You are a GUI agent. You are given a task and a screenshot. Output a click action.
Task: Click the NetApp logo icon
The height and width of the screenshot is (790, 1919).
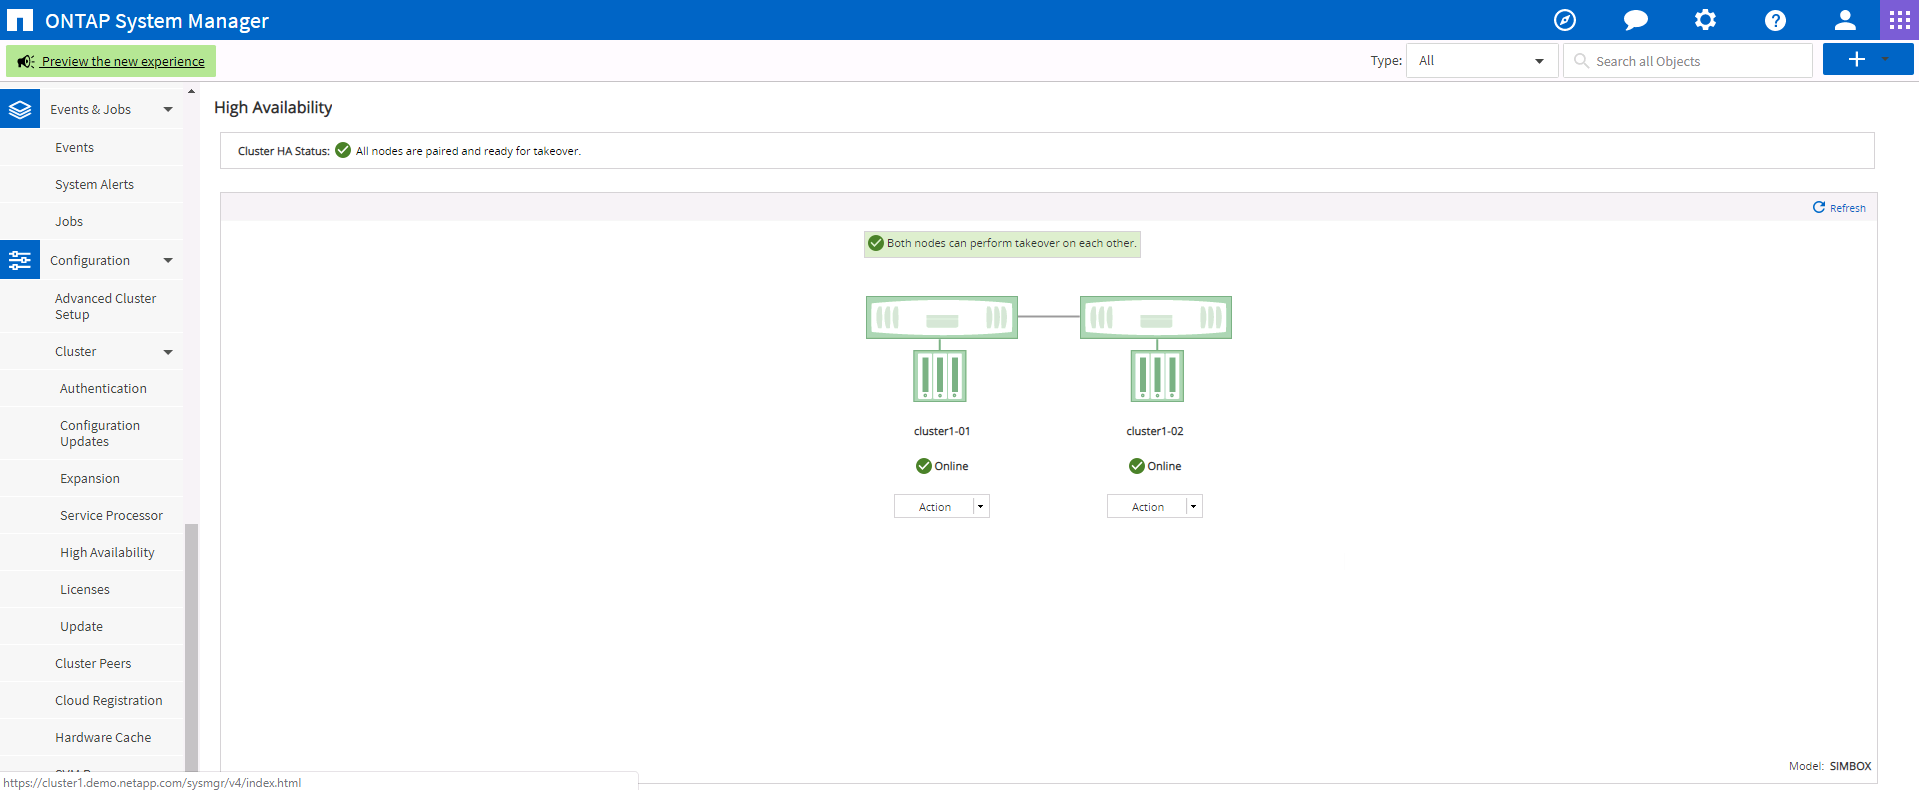coord(20,20)
